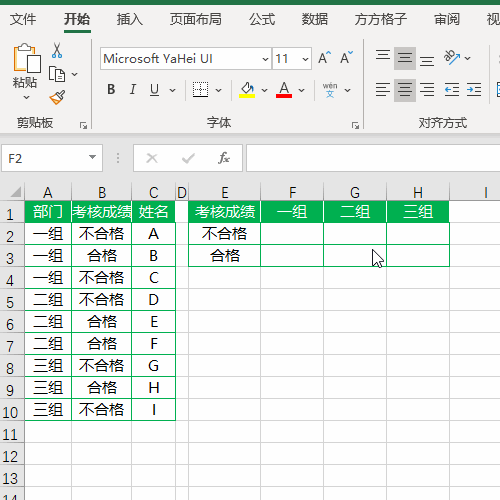
Task: Increase font size with A-up icon
Action: coord(324,58)
